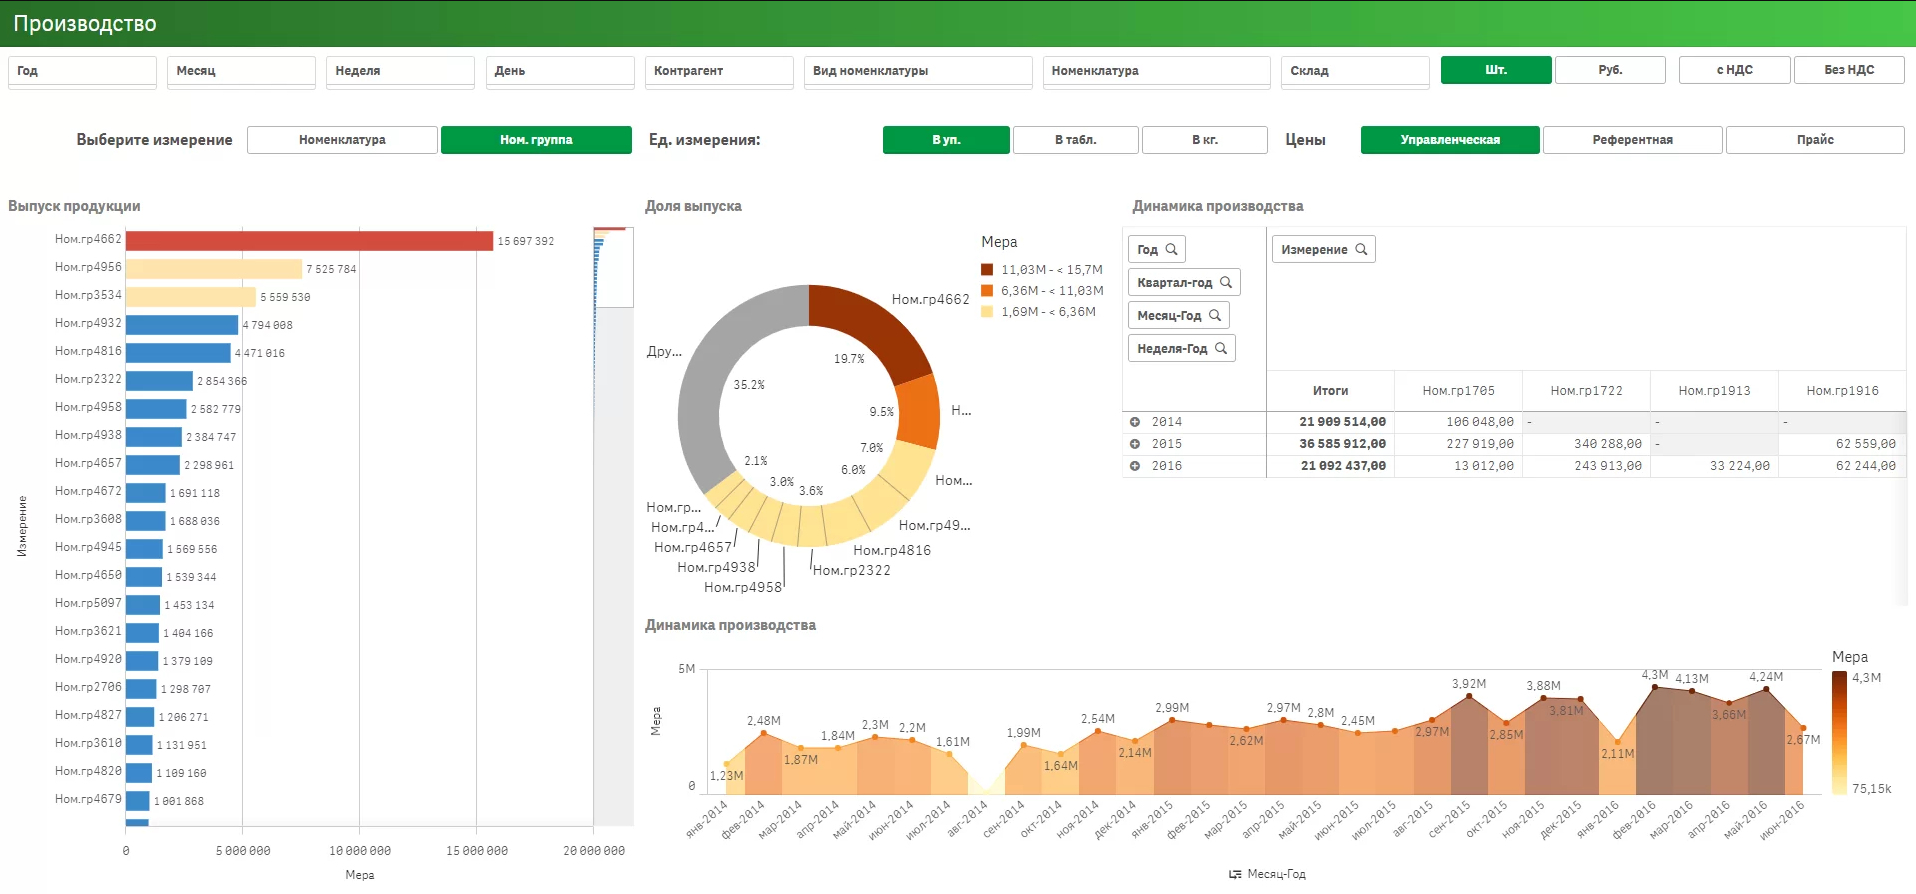The height and width of the screenshot is (894, 1916).
Task: Click the 4,3M data point label
Action: (1654, 675)
